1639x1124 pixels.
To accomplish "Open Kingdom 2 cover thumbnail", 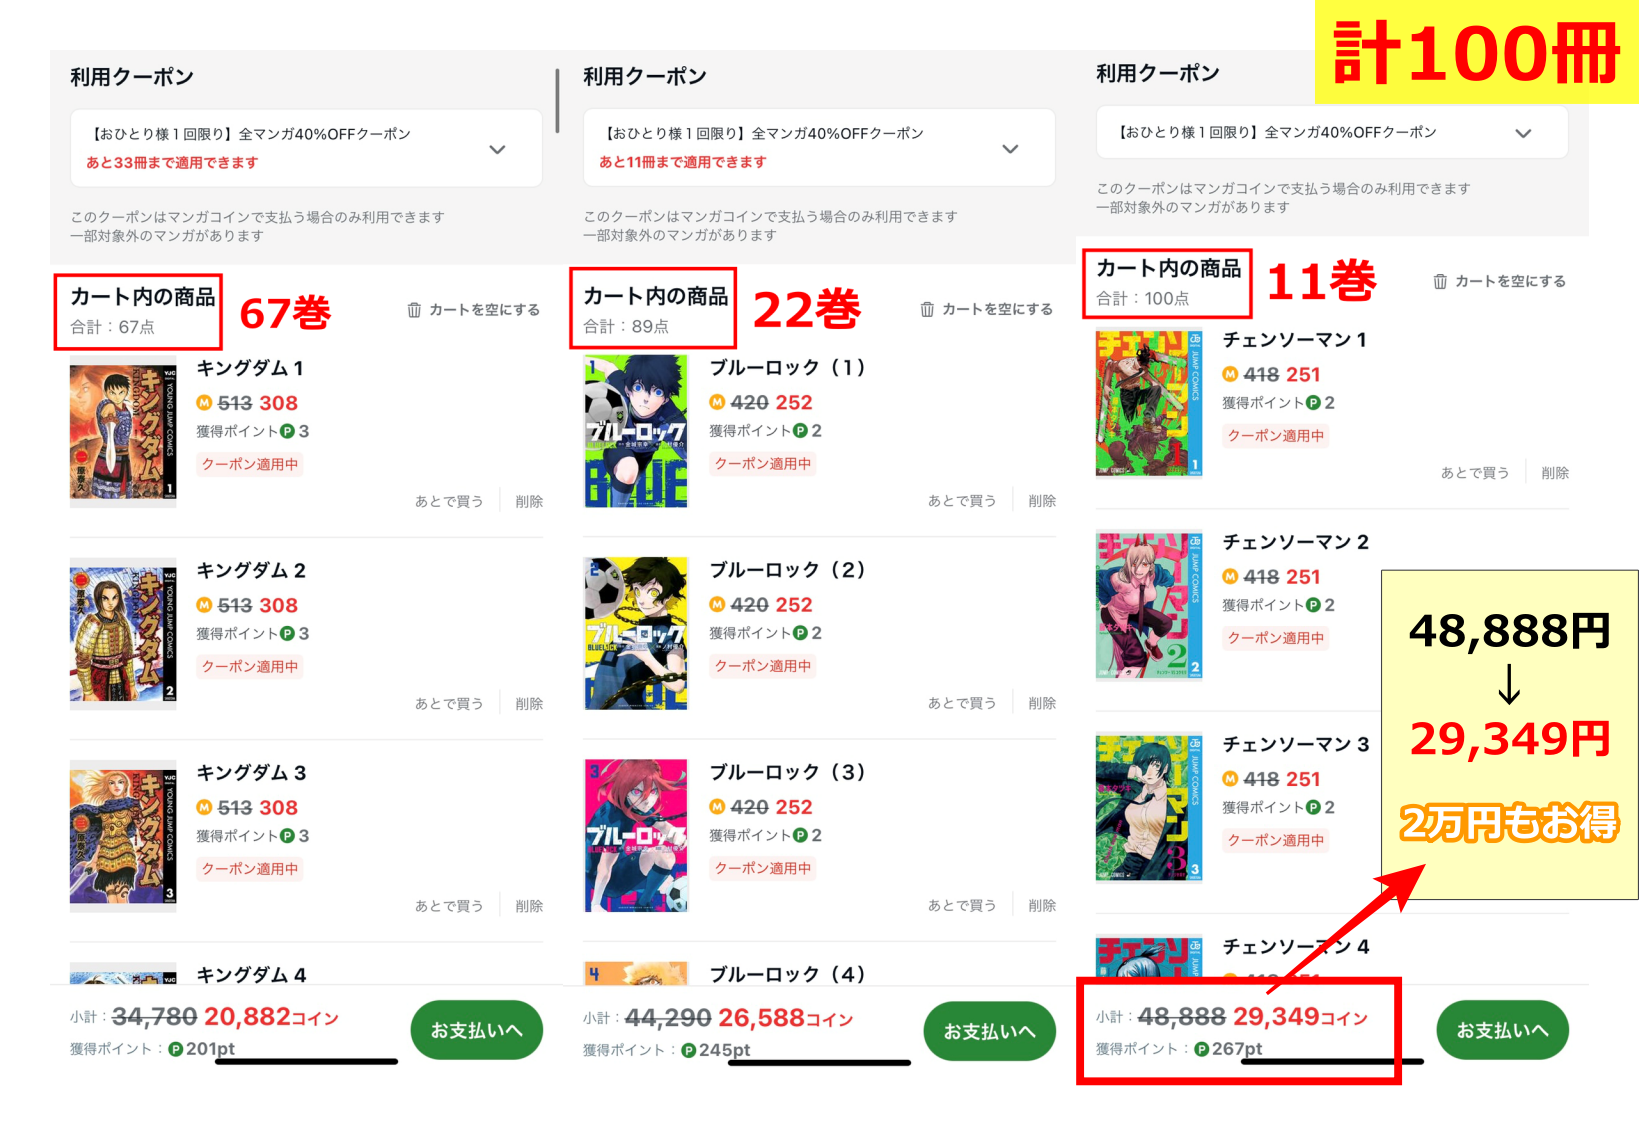I will pyautogui.click(x=123, y=634).
